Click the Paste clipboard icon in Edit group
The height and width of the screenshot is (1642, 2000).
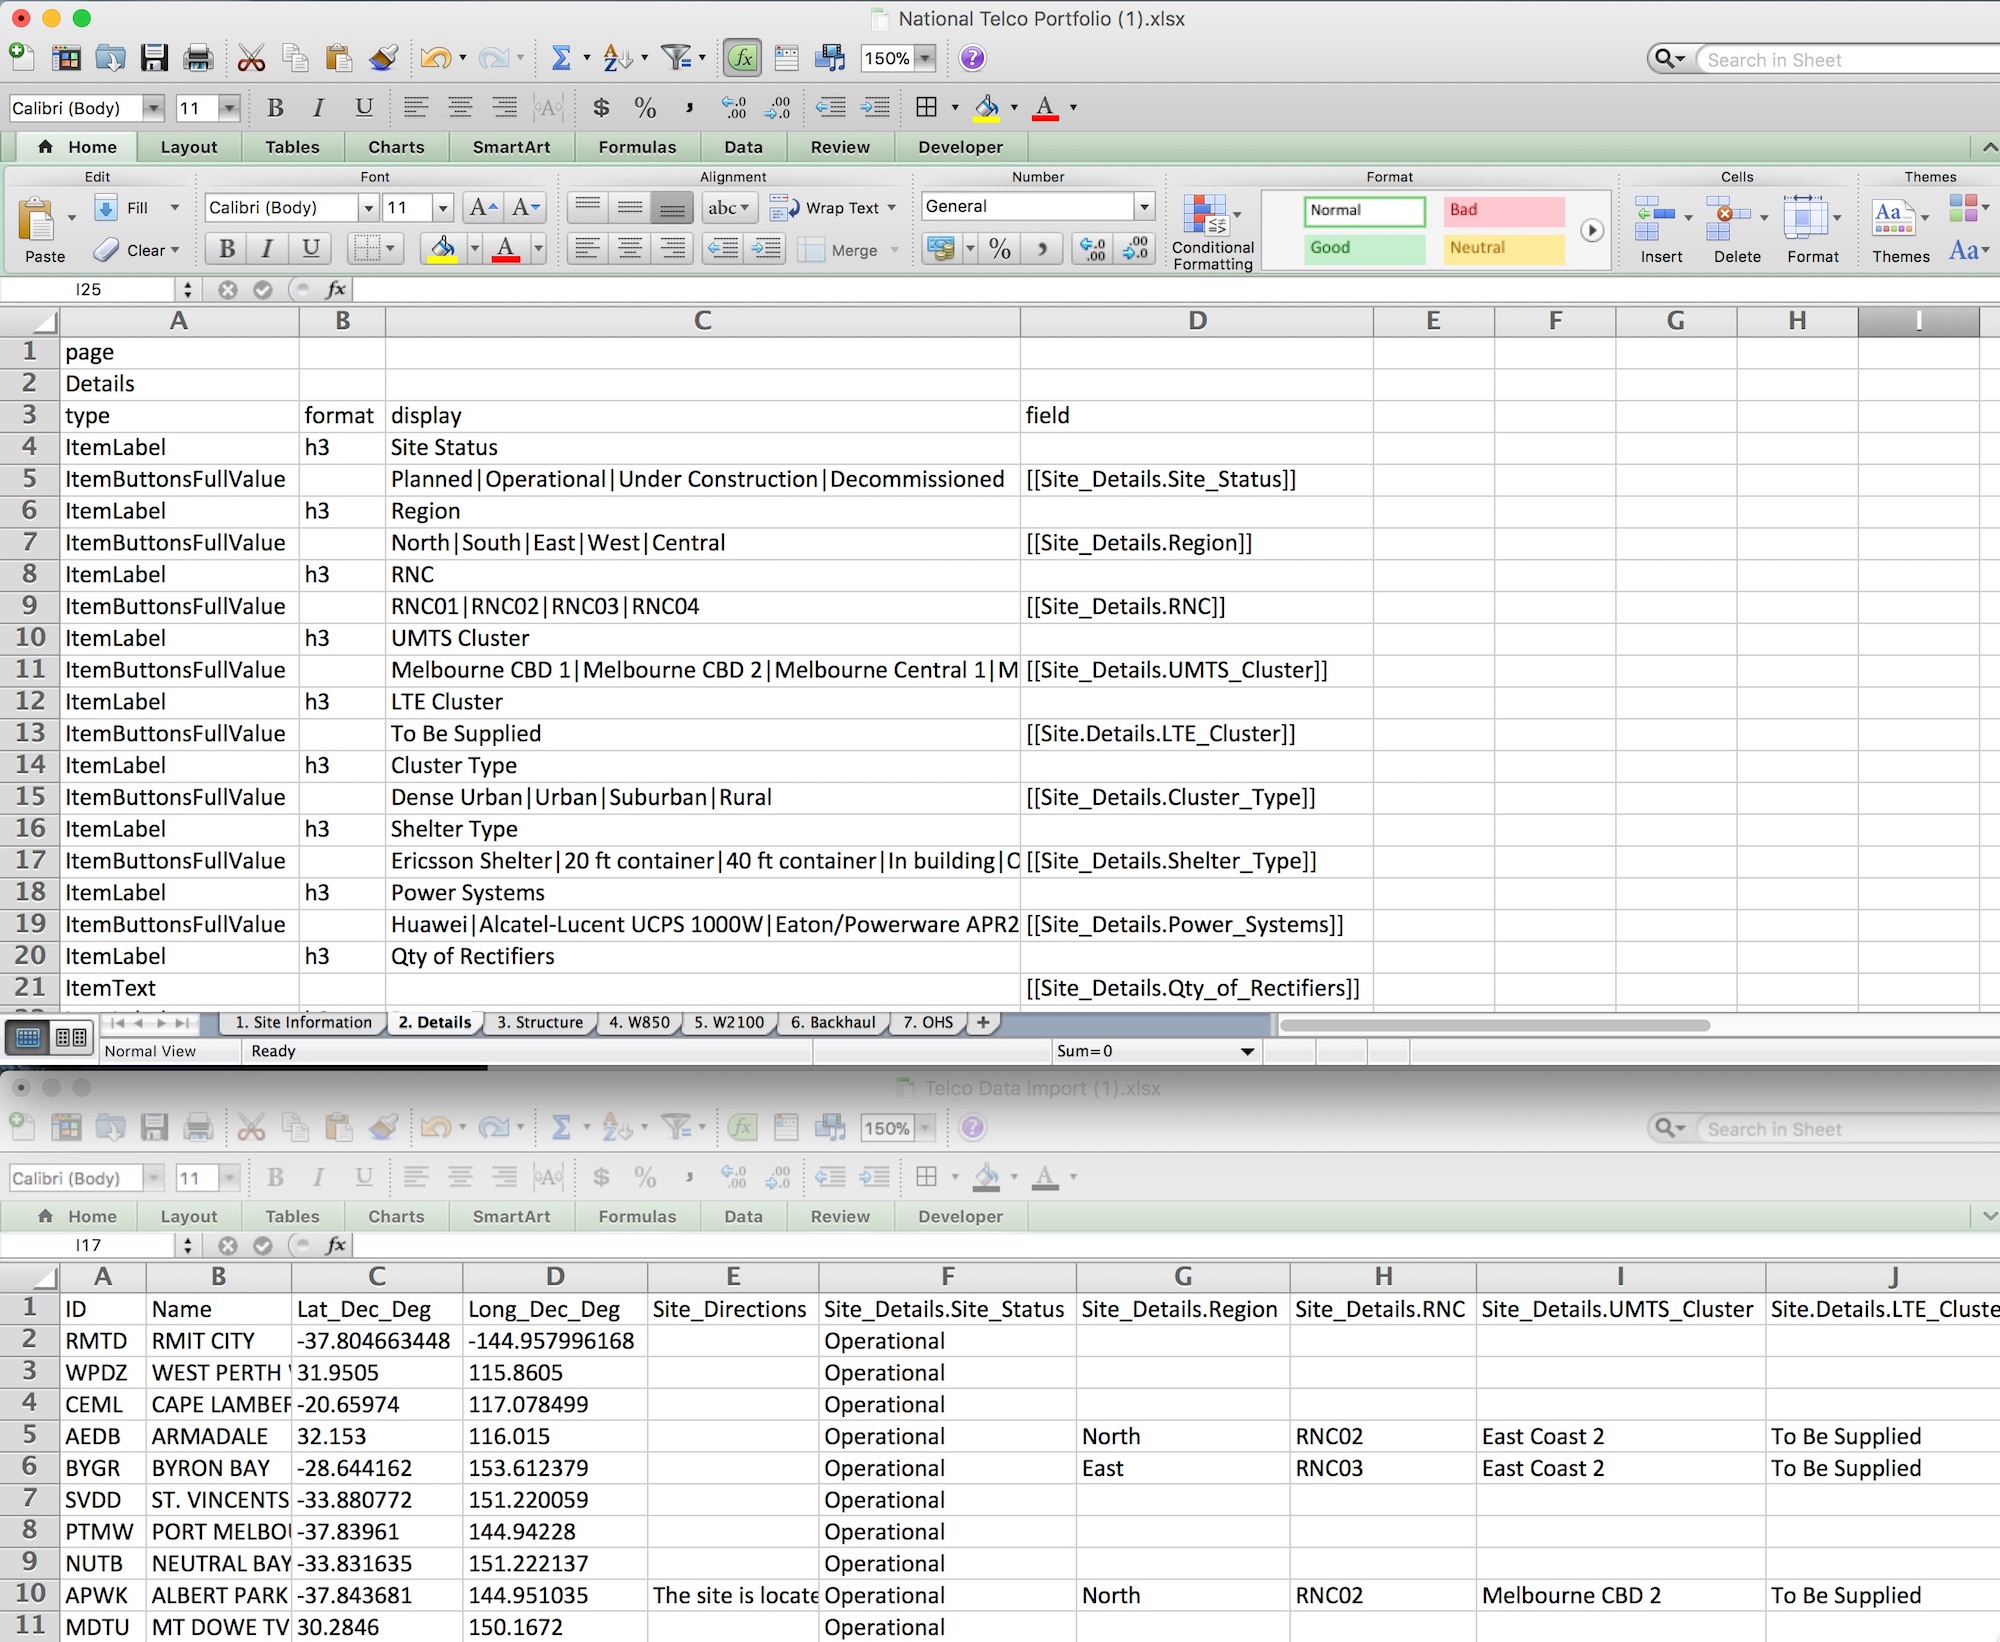(38, 219)
